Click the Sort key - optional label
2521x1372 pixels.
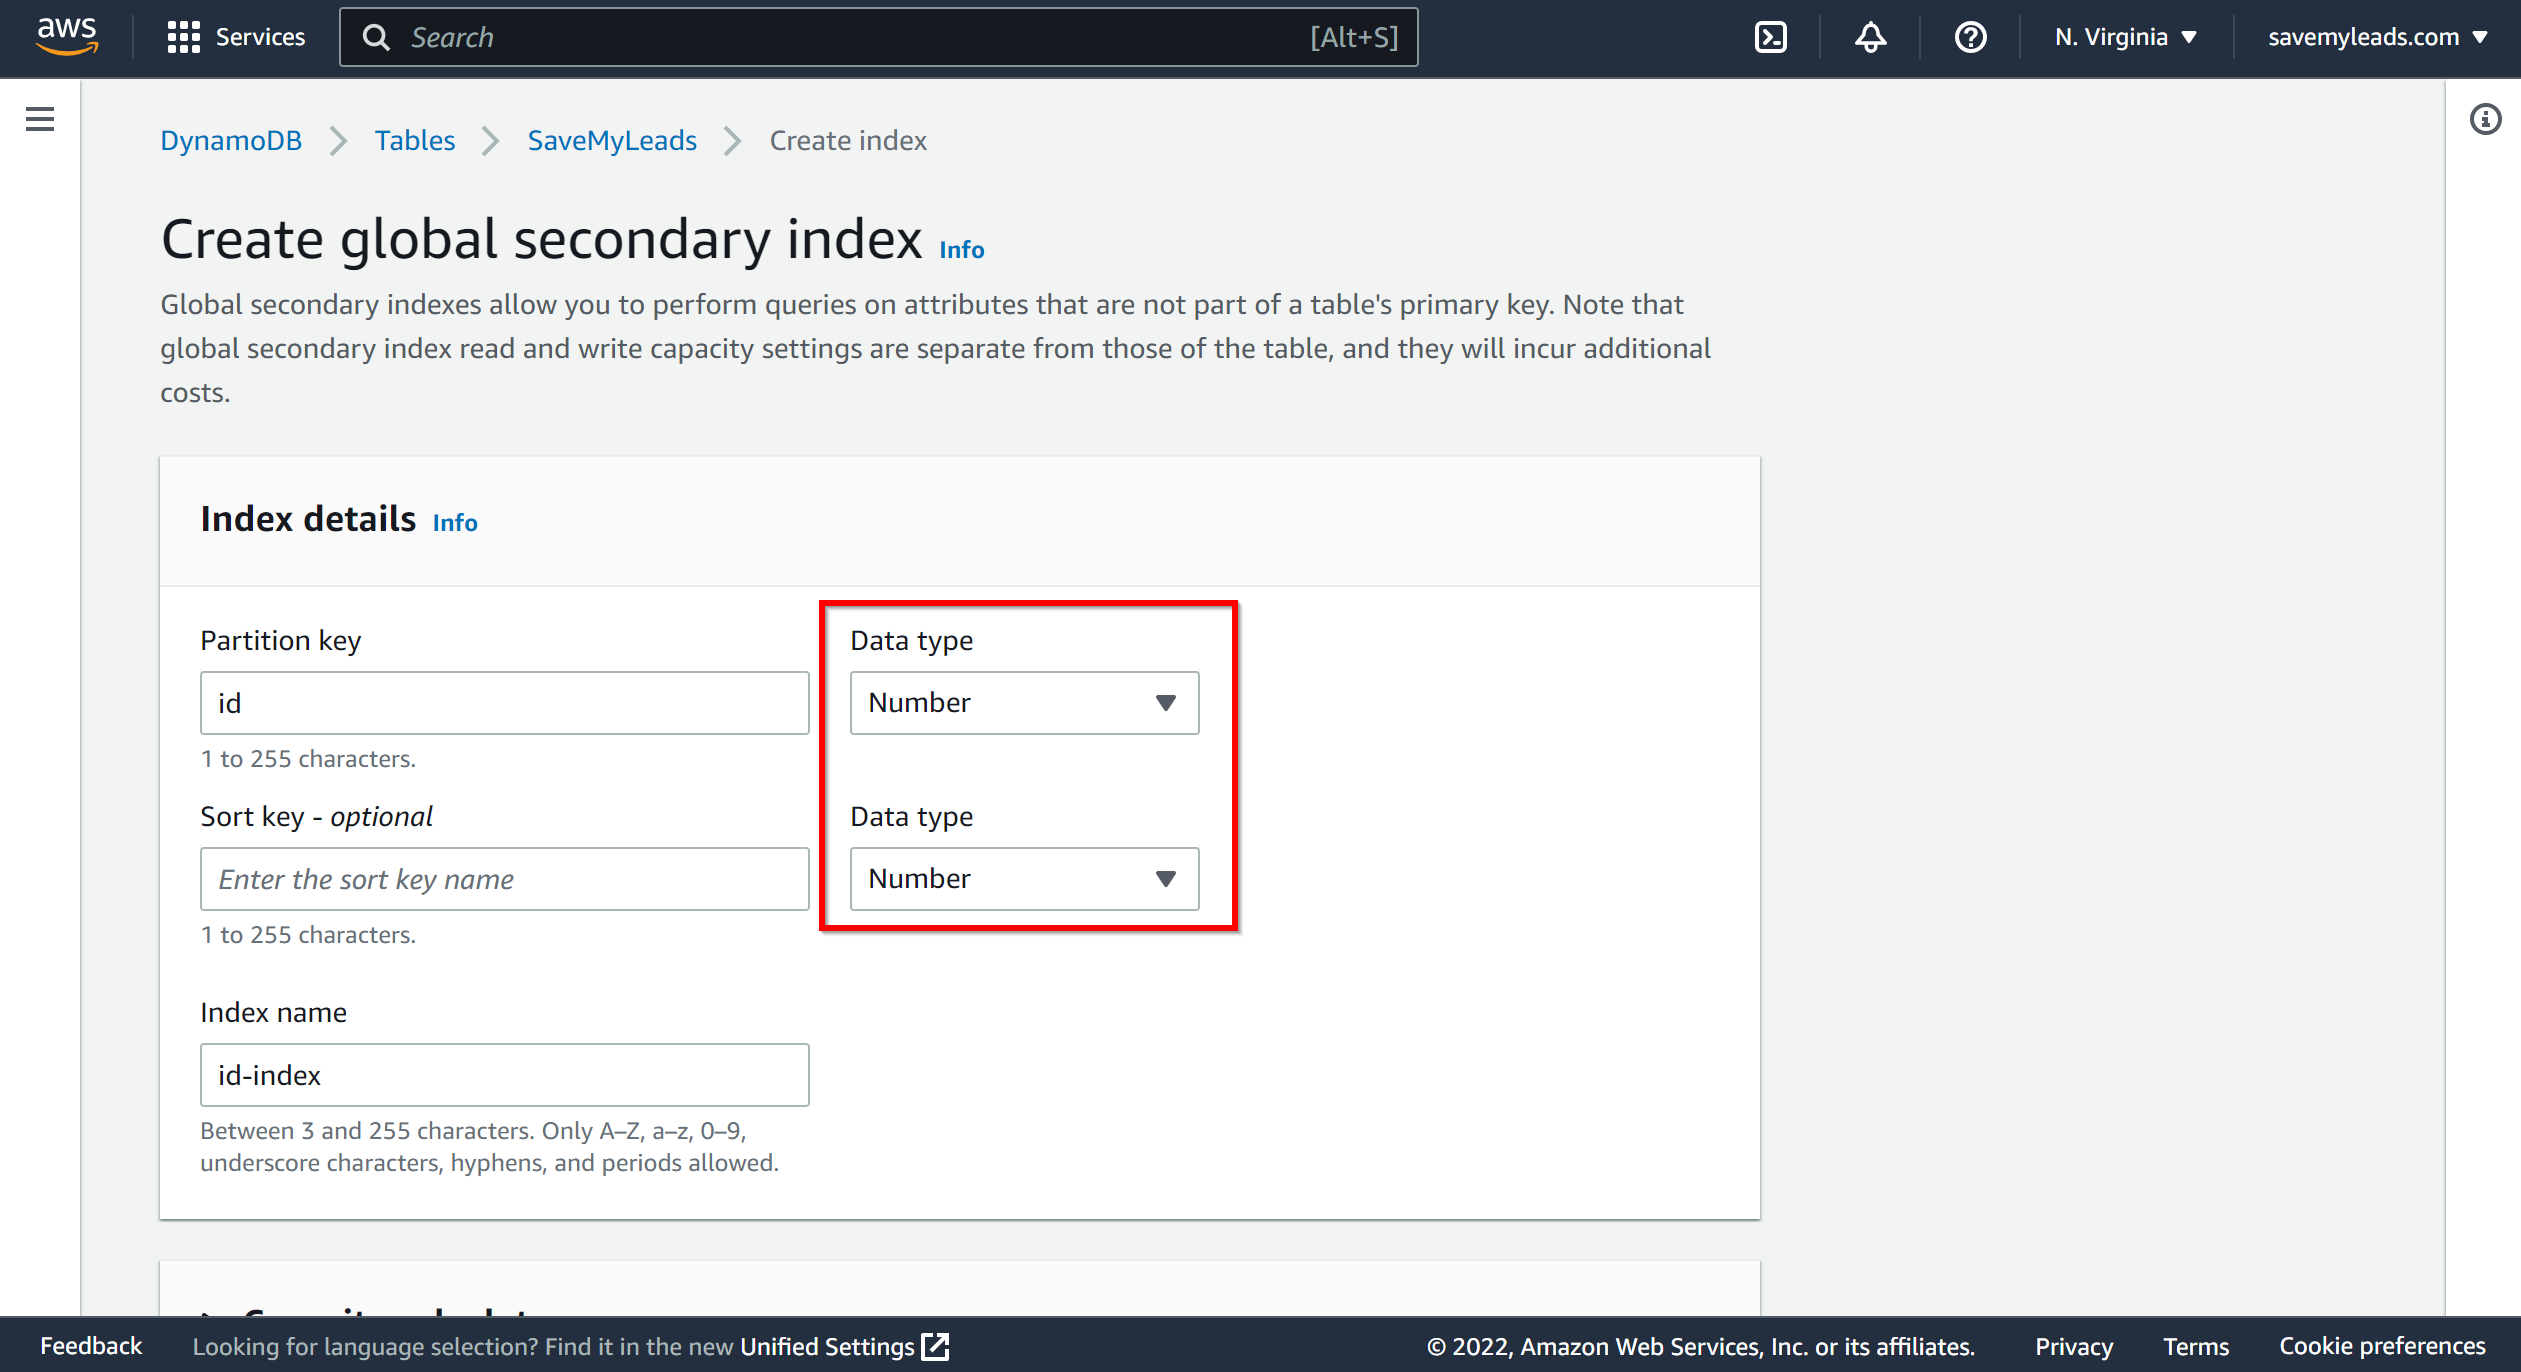[x=316, y=816]
